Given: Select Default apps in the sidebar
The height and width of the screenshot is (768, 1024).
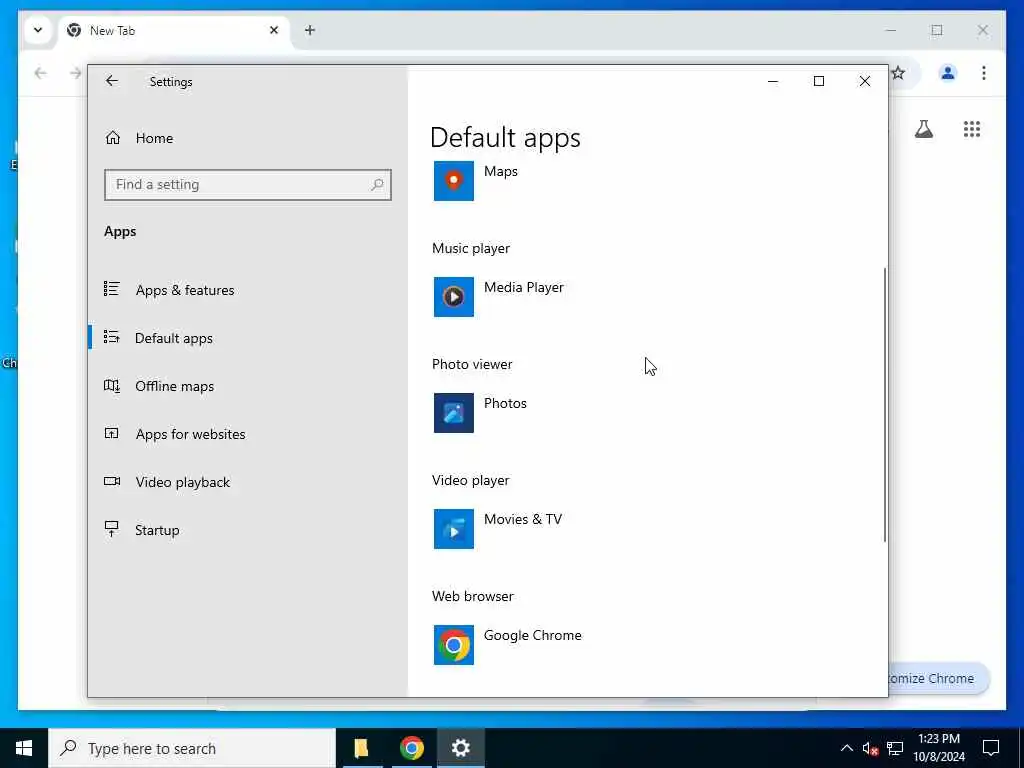Looking at the screenshot, I should (174, 338).
